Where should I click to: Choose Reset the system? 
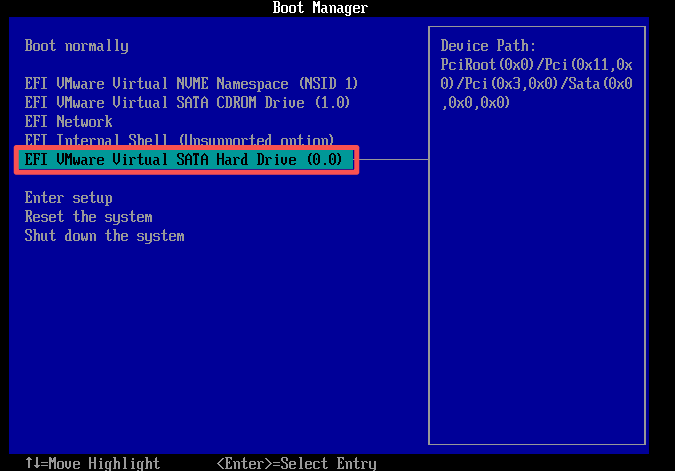click(x=88, y=217)
